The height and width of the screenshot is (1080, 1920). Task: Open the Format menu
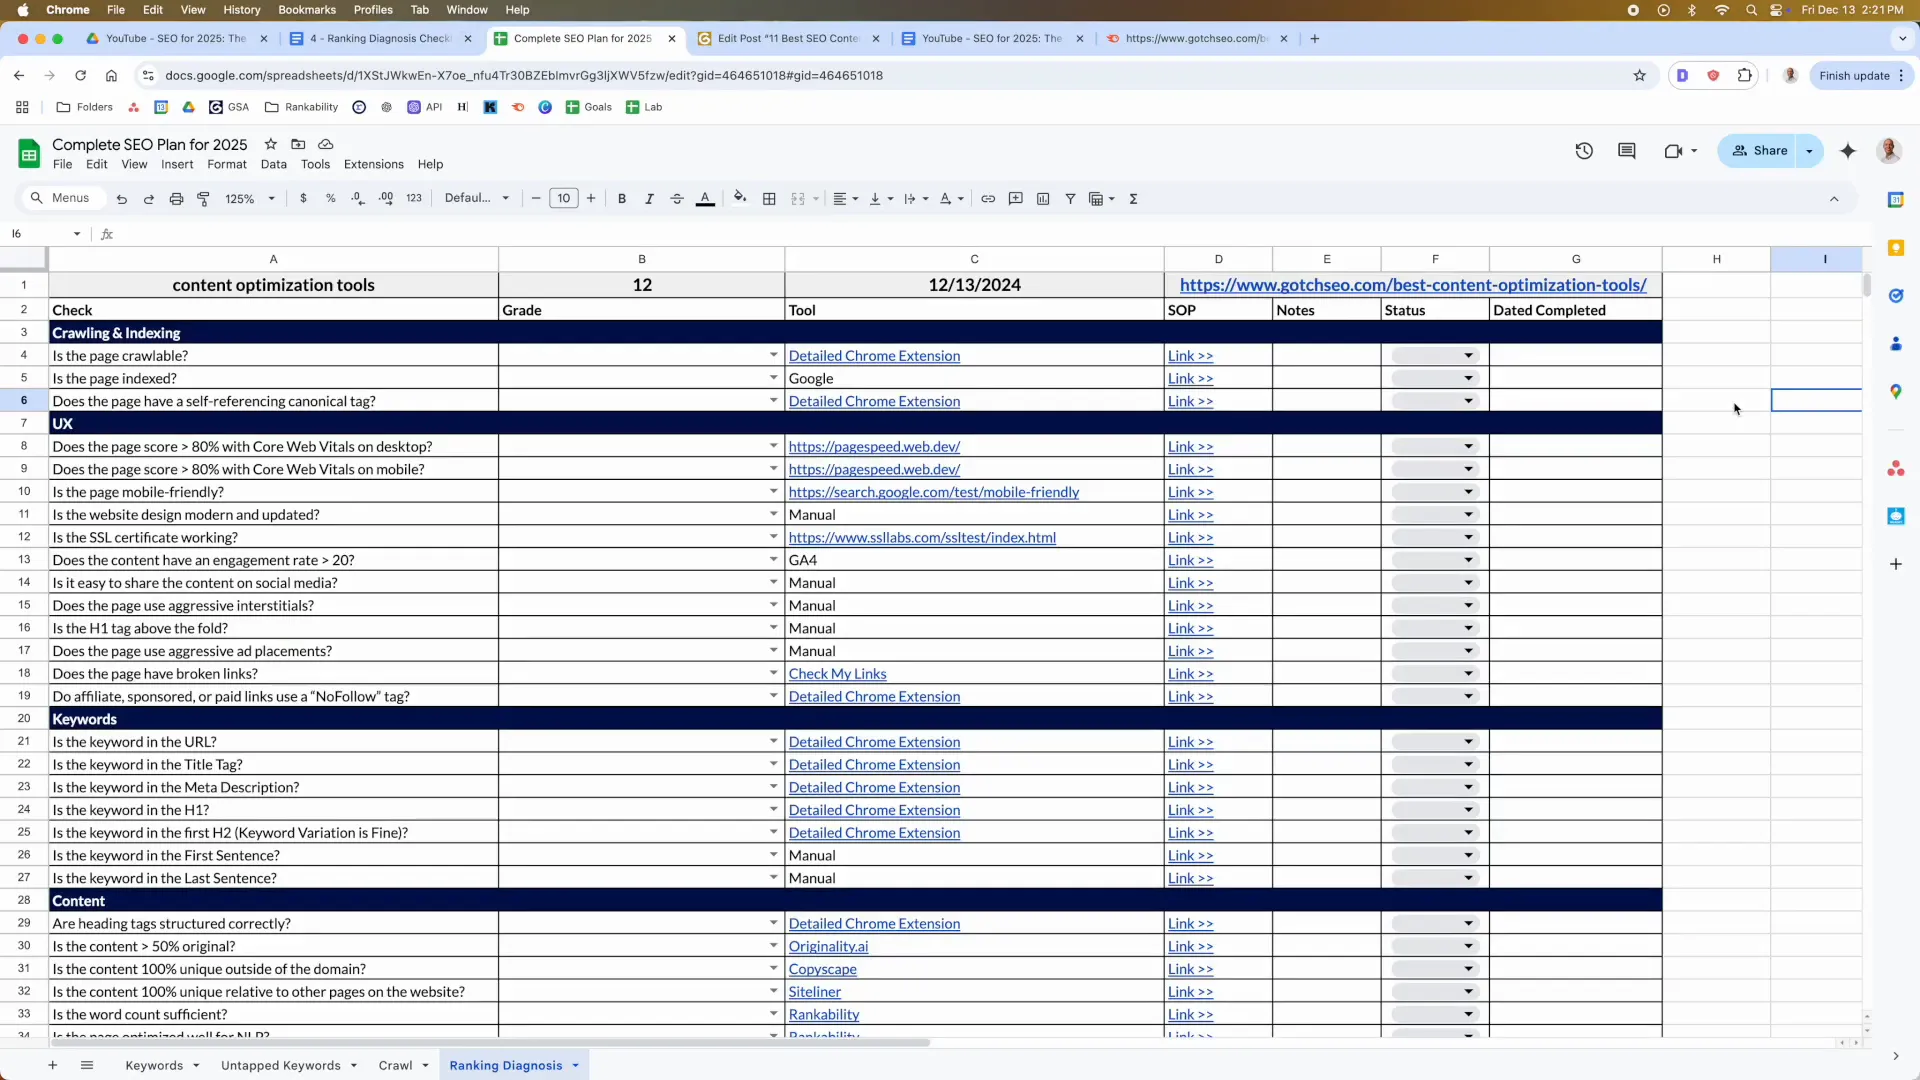click(226, 165)
